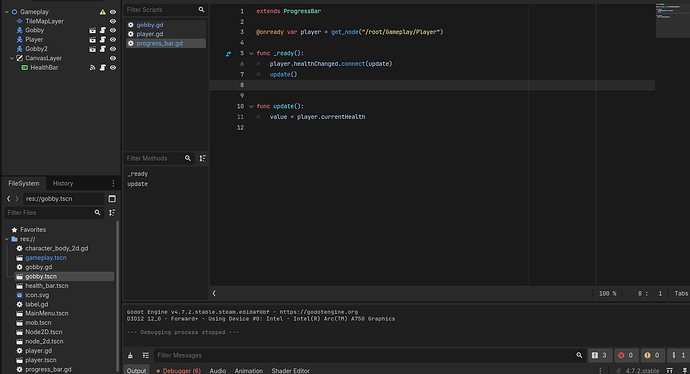Select health_bar.tscn file

tap(47, 286)
